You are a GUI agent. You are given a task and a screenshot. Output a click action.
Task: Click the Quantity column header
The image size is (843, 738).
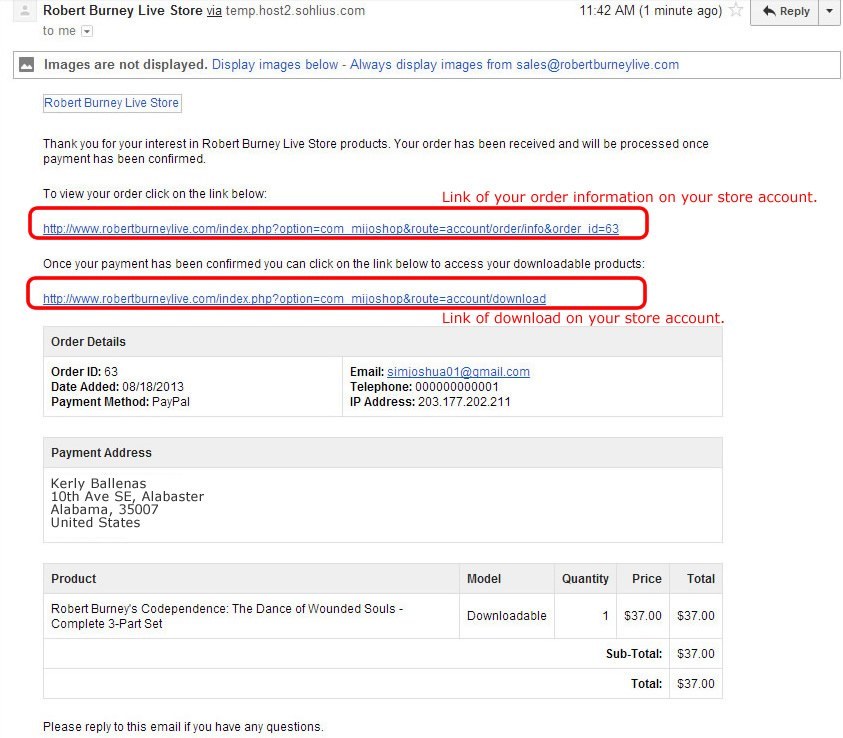click(585, 578)
